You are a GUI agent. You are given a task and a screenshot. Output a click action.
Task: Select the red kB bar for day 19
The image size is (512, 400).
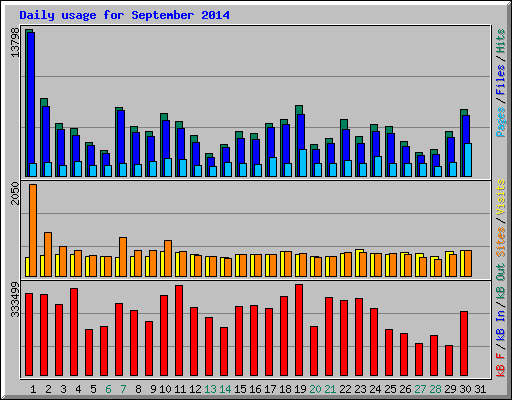(299, 330)
